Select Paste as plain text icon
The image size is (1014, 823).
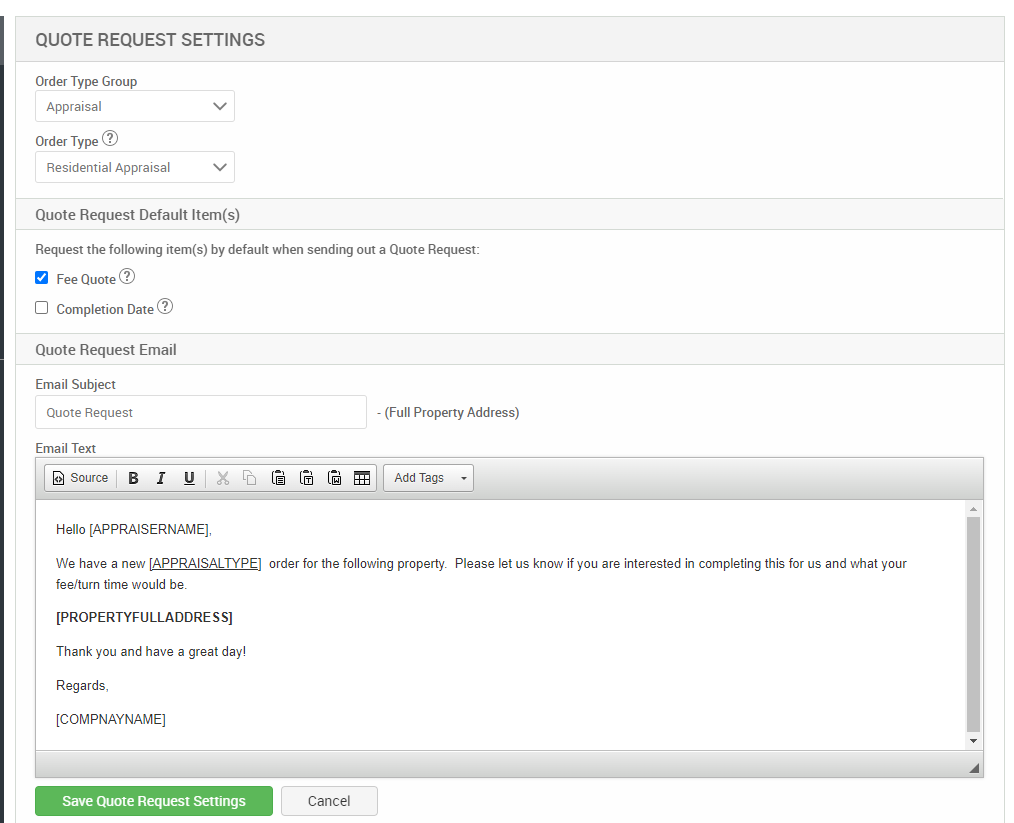click(307, 478)
